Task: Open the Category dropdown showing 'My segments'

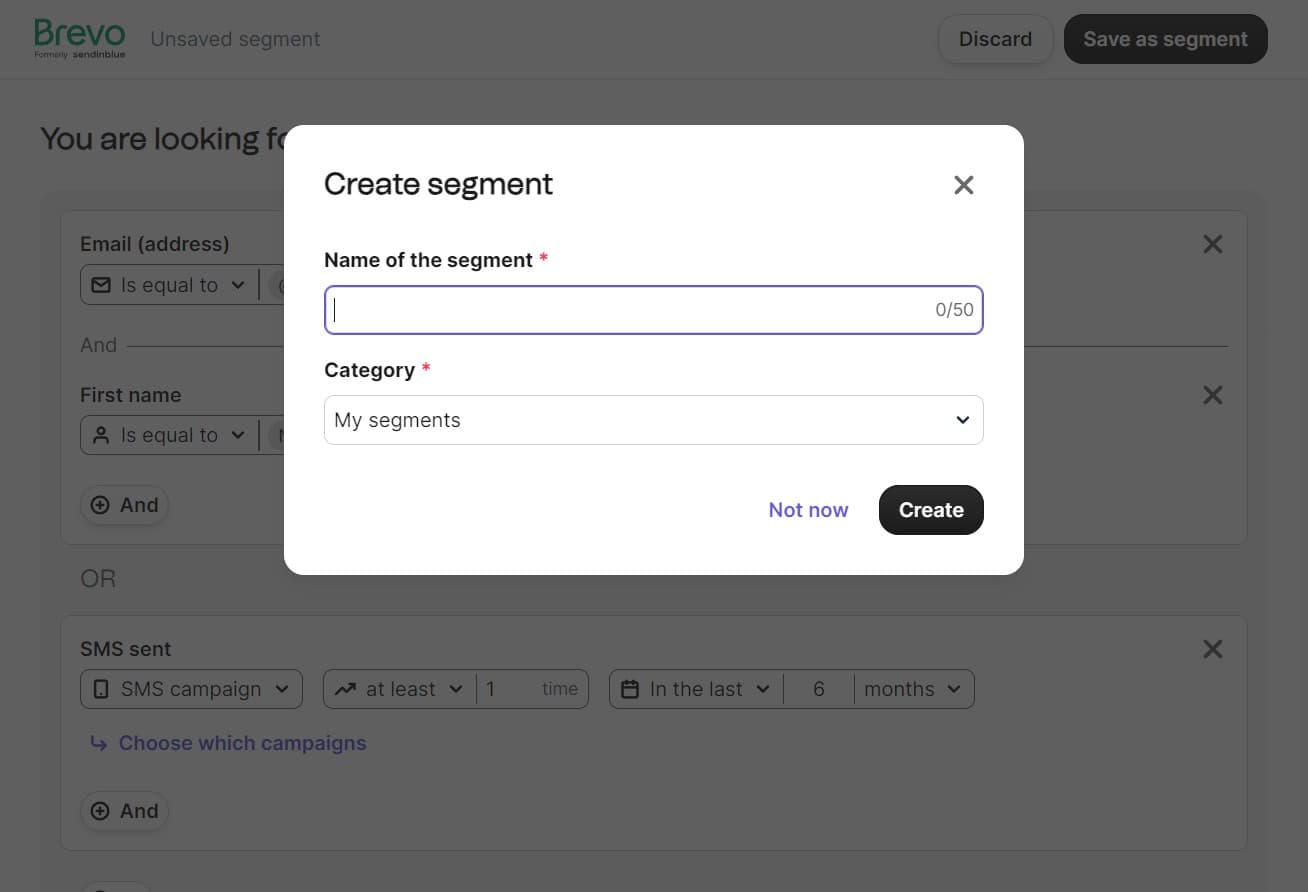Action: pyautogui.click(x=653, y=420)
